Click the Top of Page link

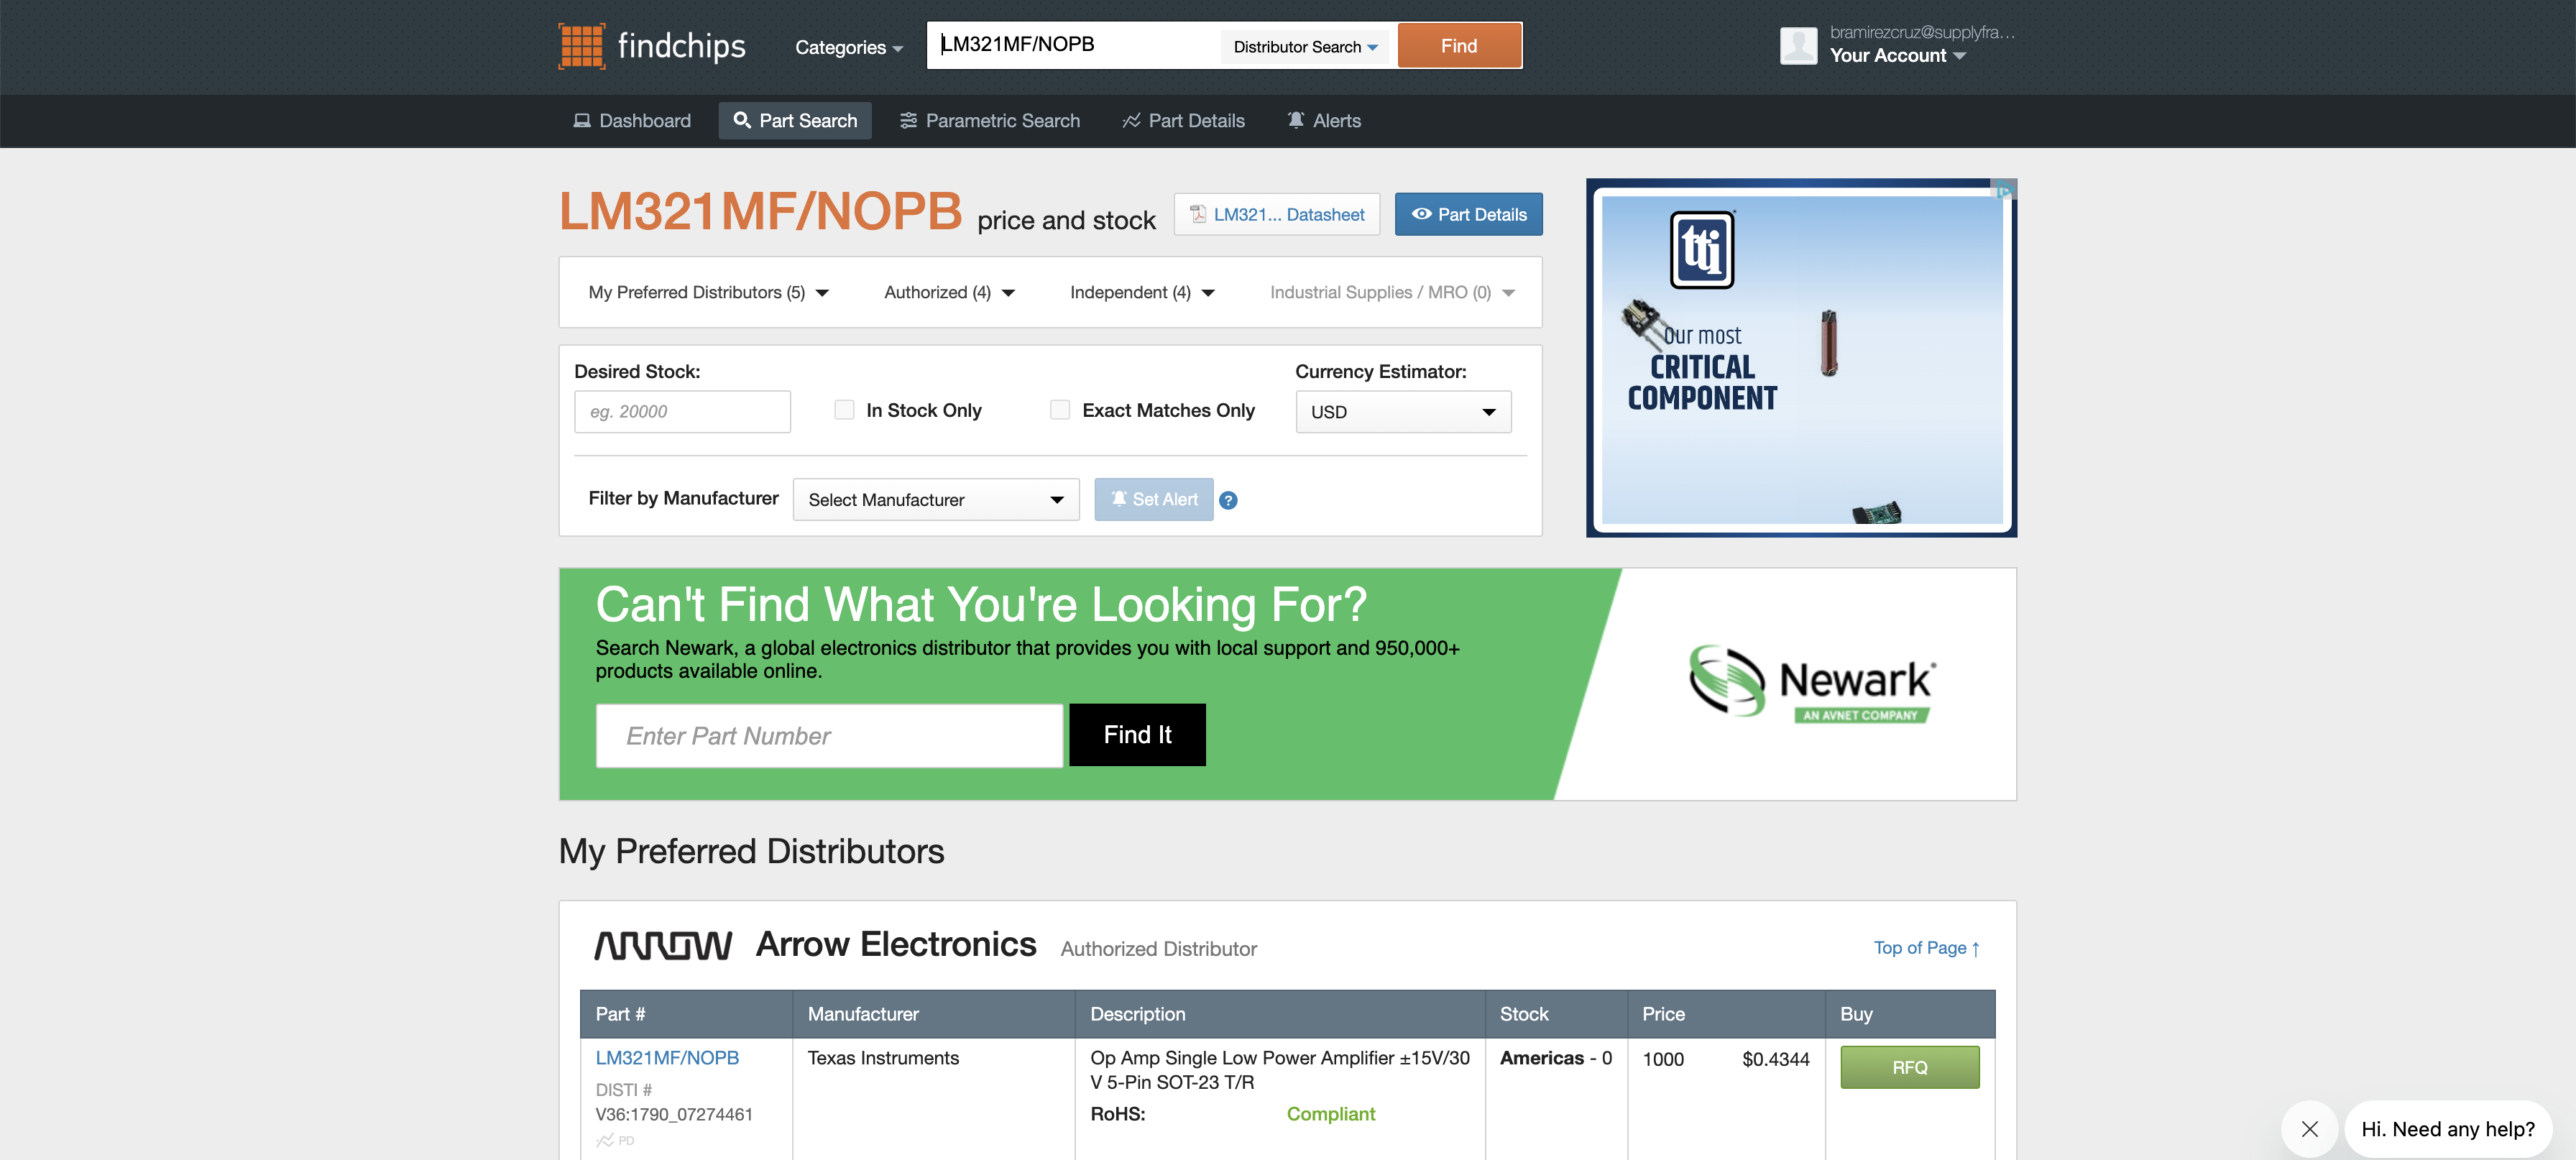point(1926,948)
